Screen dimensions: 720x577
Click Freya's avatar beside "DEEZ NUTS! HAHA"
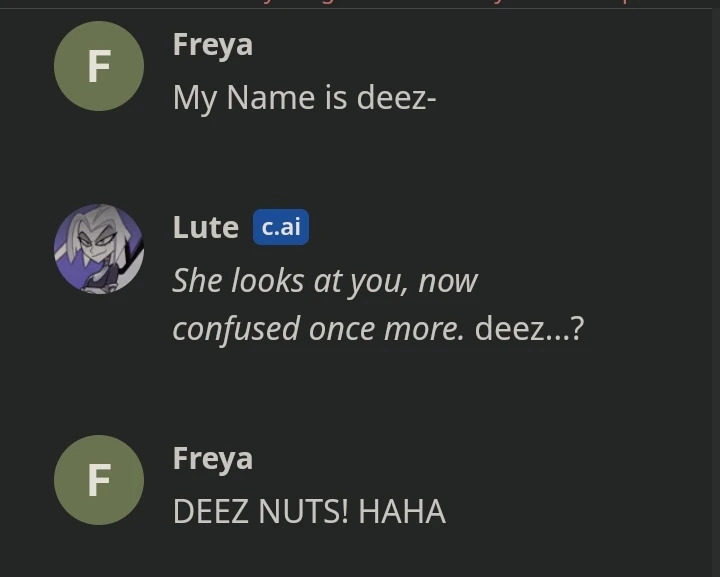point(99,480)
